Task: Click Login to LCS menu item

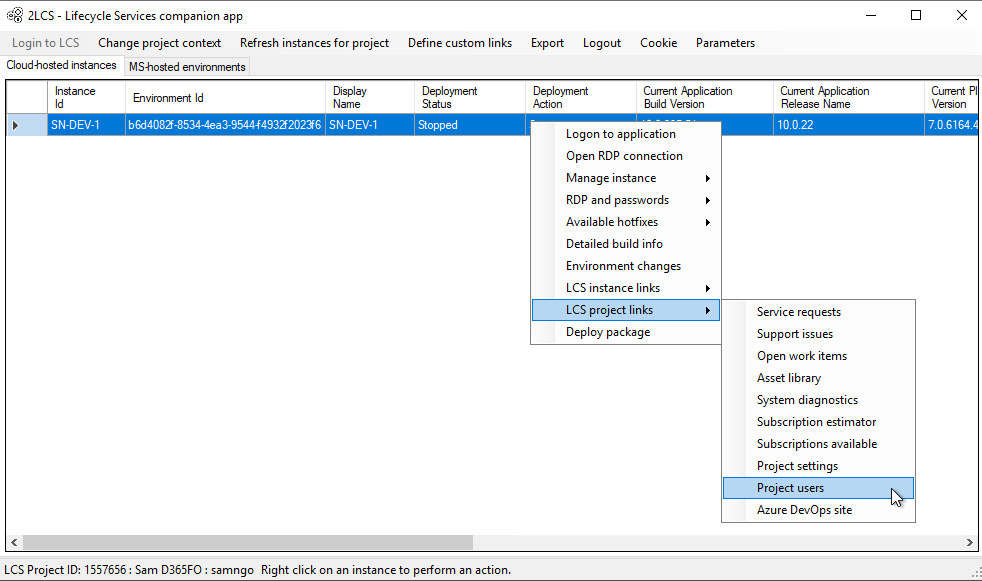Action: point(46,43)
